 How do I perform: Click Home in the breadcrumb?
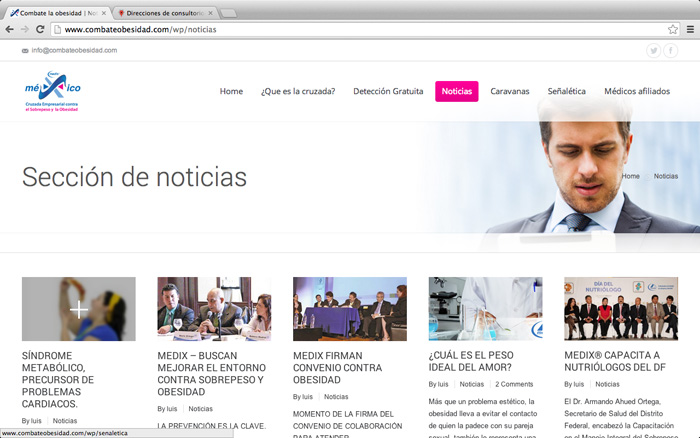point(630,176)
